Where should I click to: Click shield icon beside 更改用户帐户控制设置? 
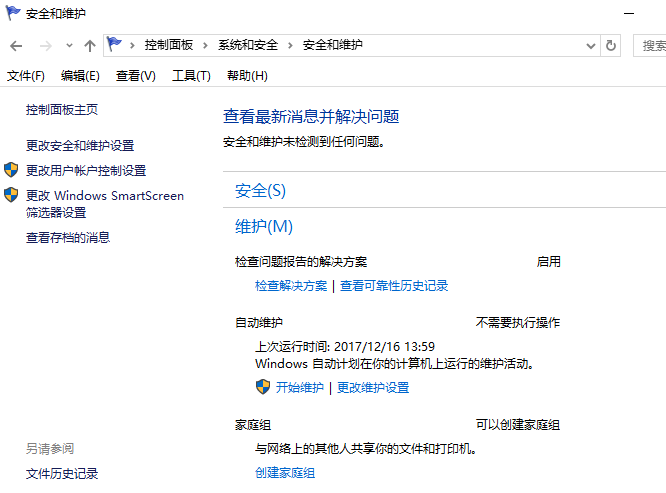click(11, 170)
